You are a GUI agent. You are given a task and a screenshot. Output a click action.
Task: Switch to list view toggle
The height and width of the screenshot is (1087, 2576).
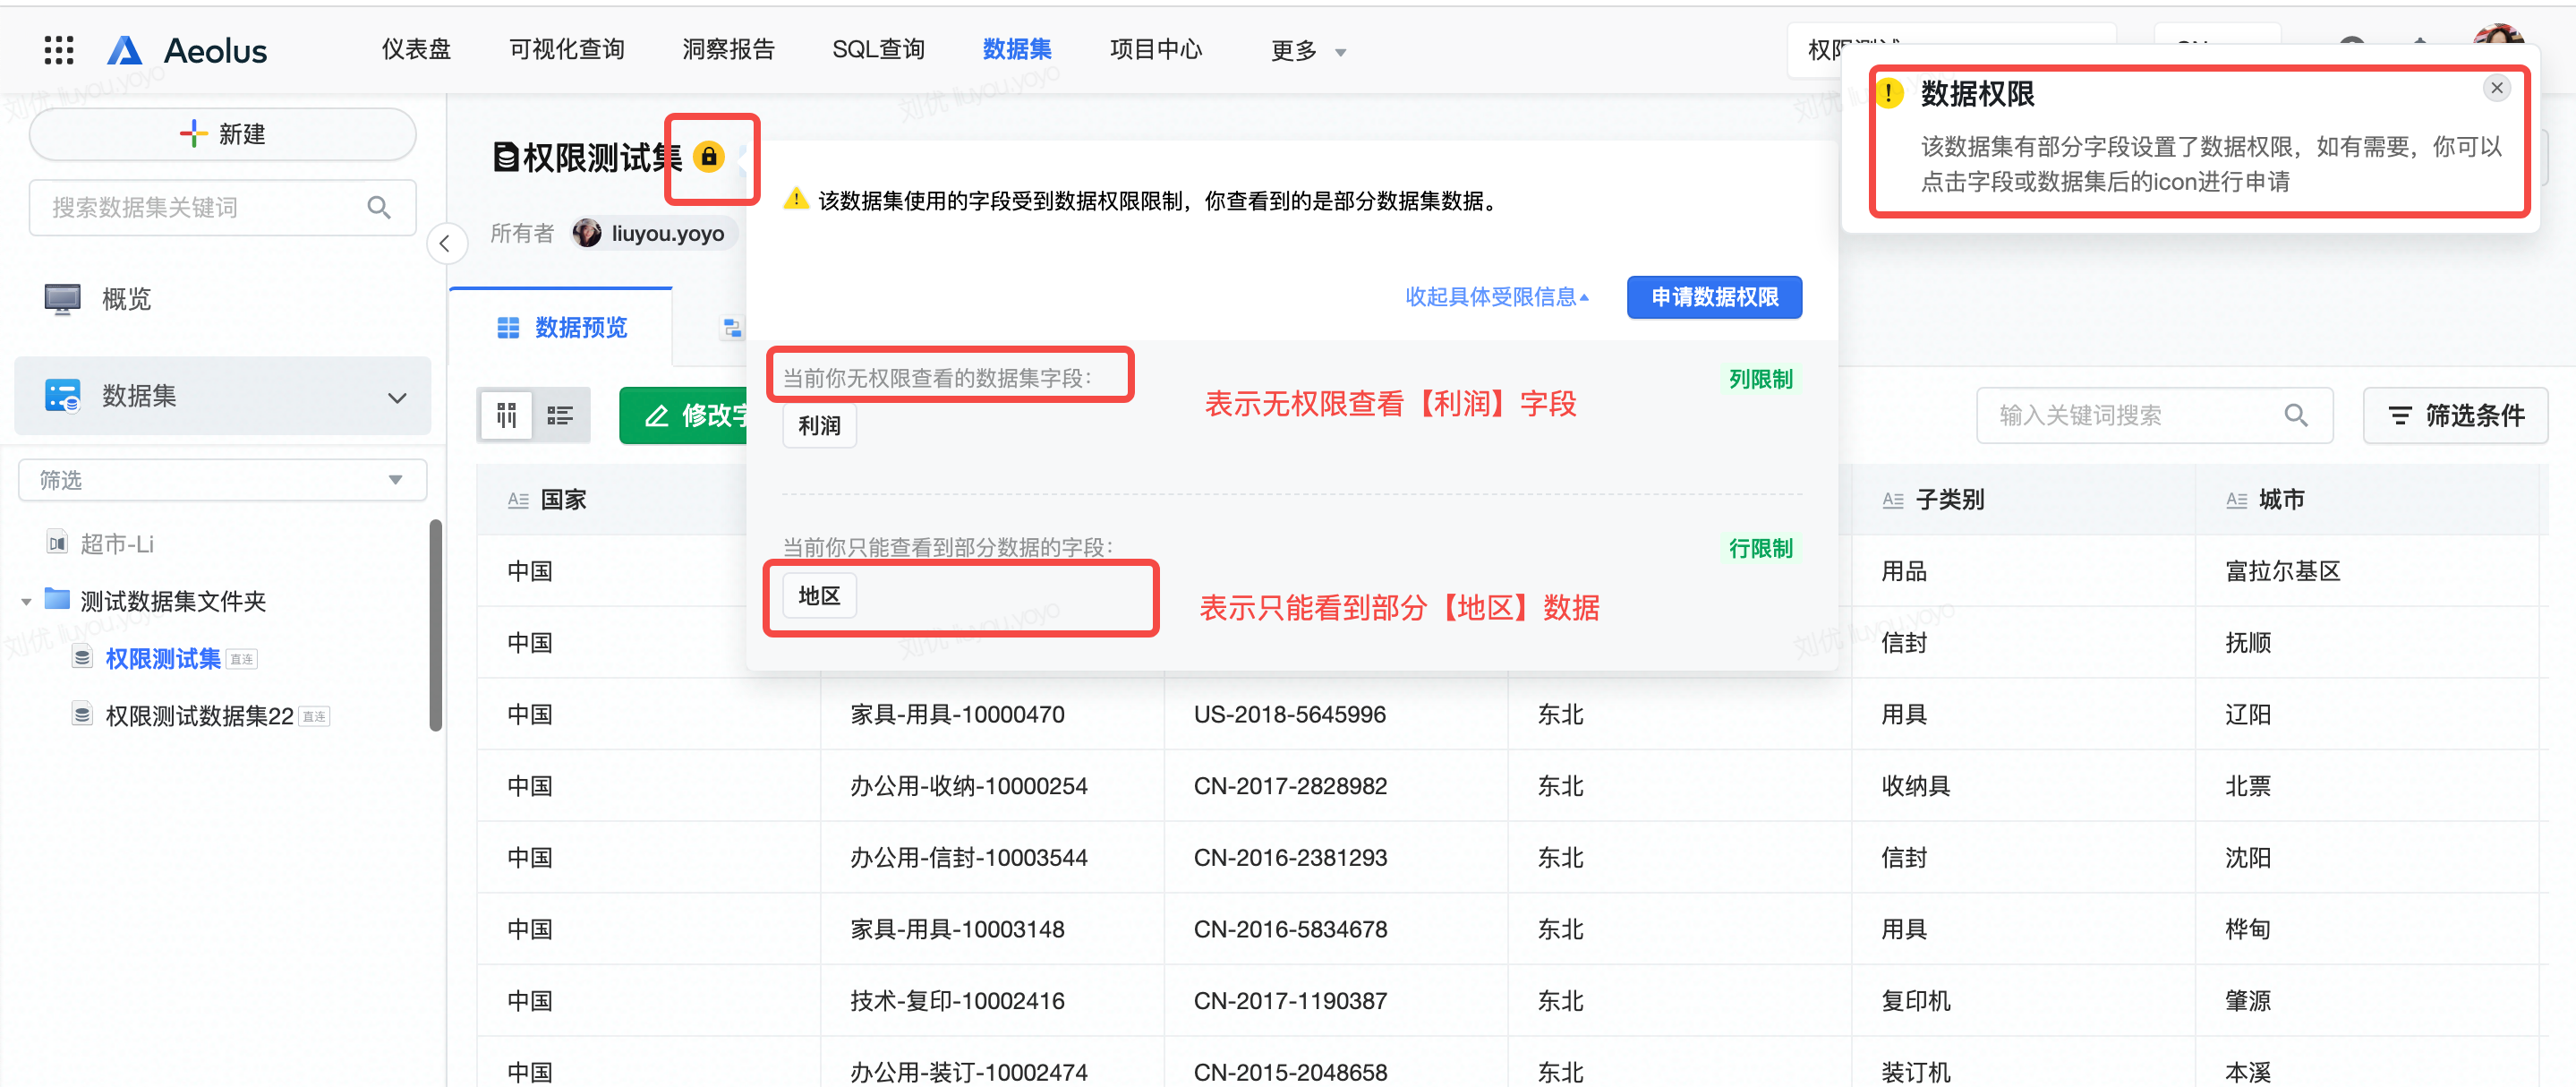point(559,415)
